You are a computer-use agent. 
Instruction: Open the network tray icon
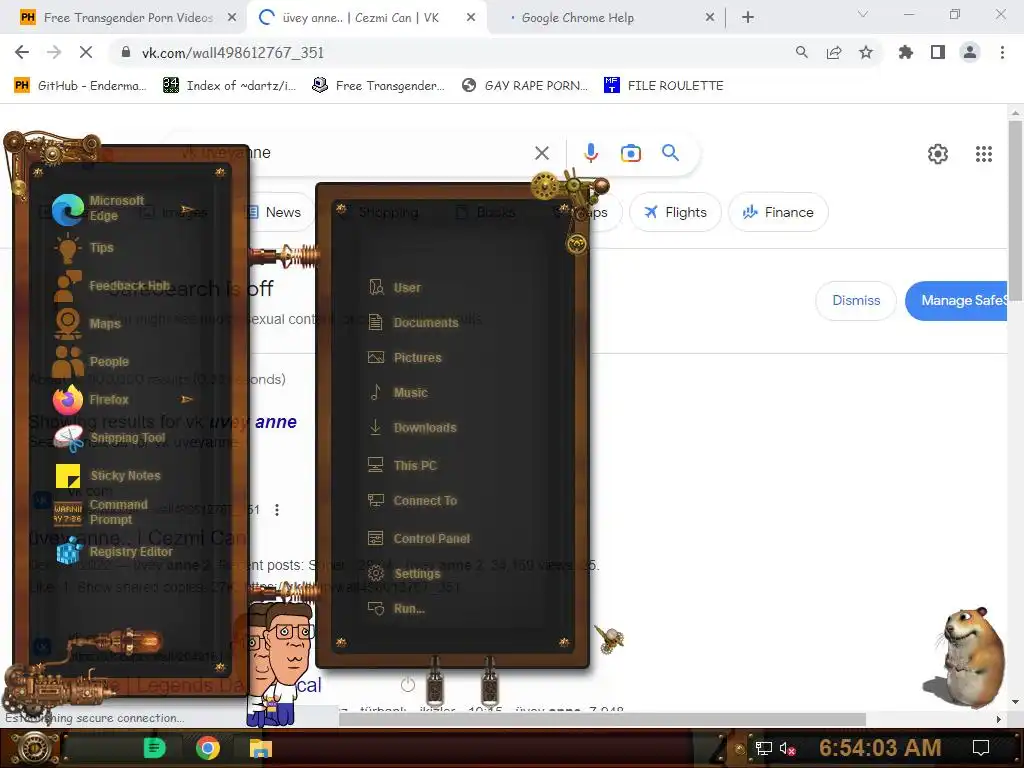point(763,748)
